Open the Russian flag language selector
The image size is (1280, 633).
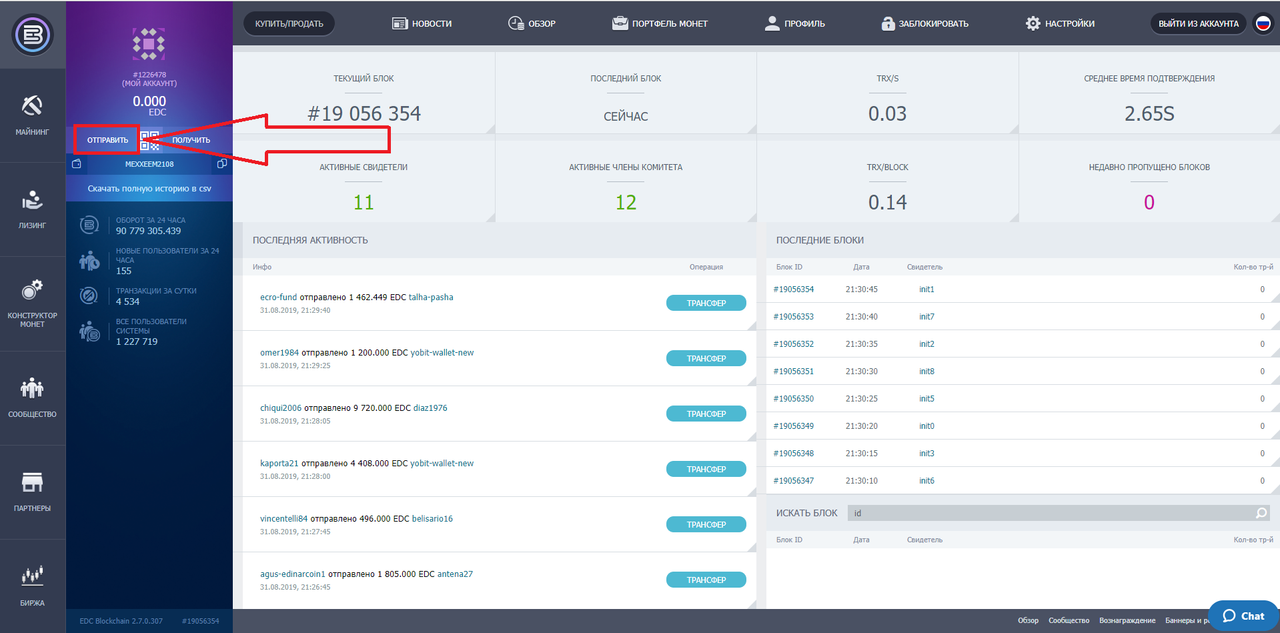coord(1262,24)
